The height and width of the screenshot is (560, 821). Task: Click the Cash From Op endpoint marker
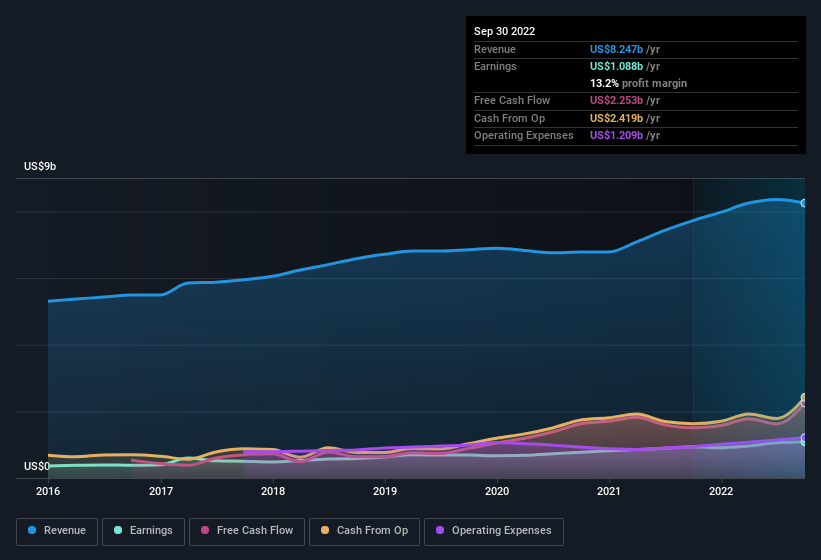[804, 397]
